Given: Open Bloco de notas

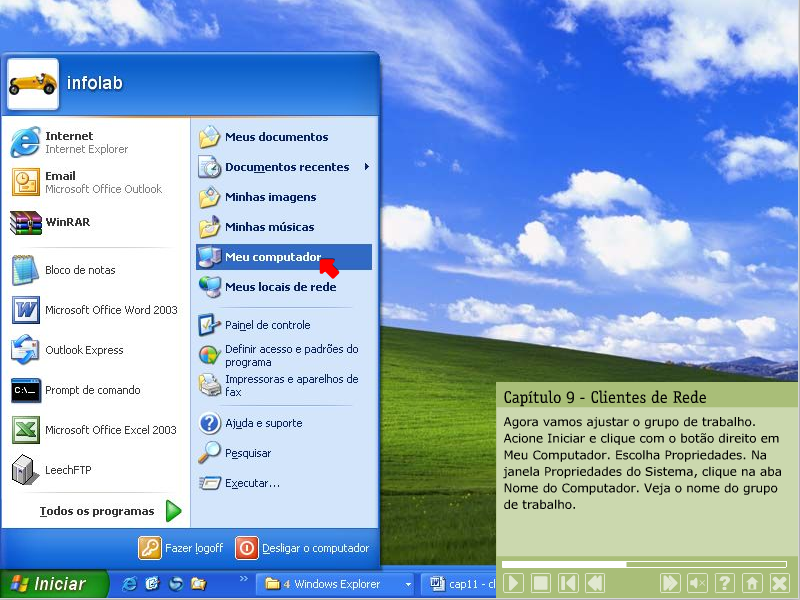Looking at the screenshot, I should pyautogui.click(x=79, y=270).
